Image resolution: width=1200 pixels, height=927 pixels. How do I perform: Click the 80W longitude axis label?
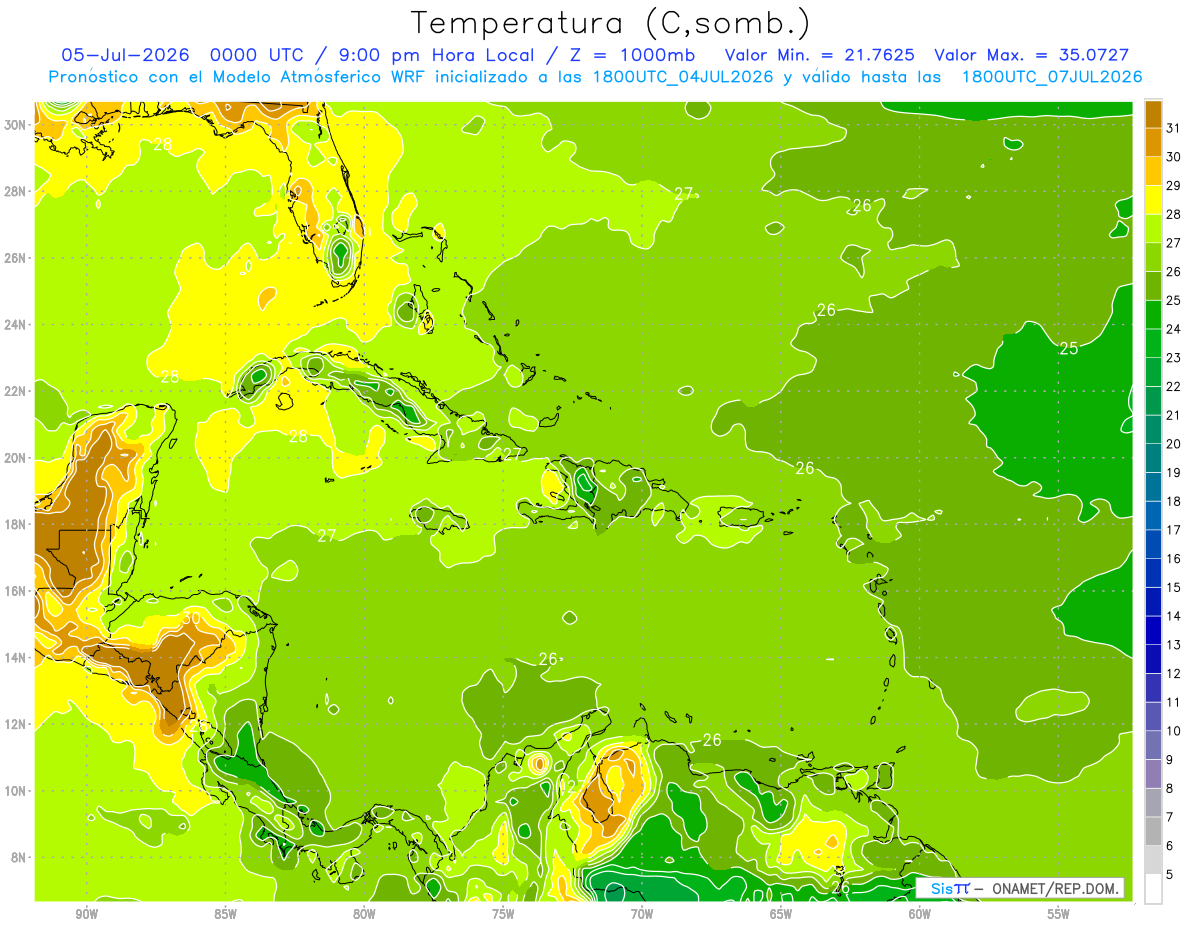tap(364, 914)
